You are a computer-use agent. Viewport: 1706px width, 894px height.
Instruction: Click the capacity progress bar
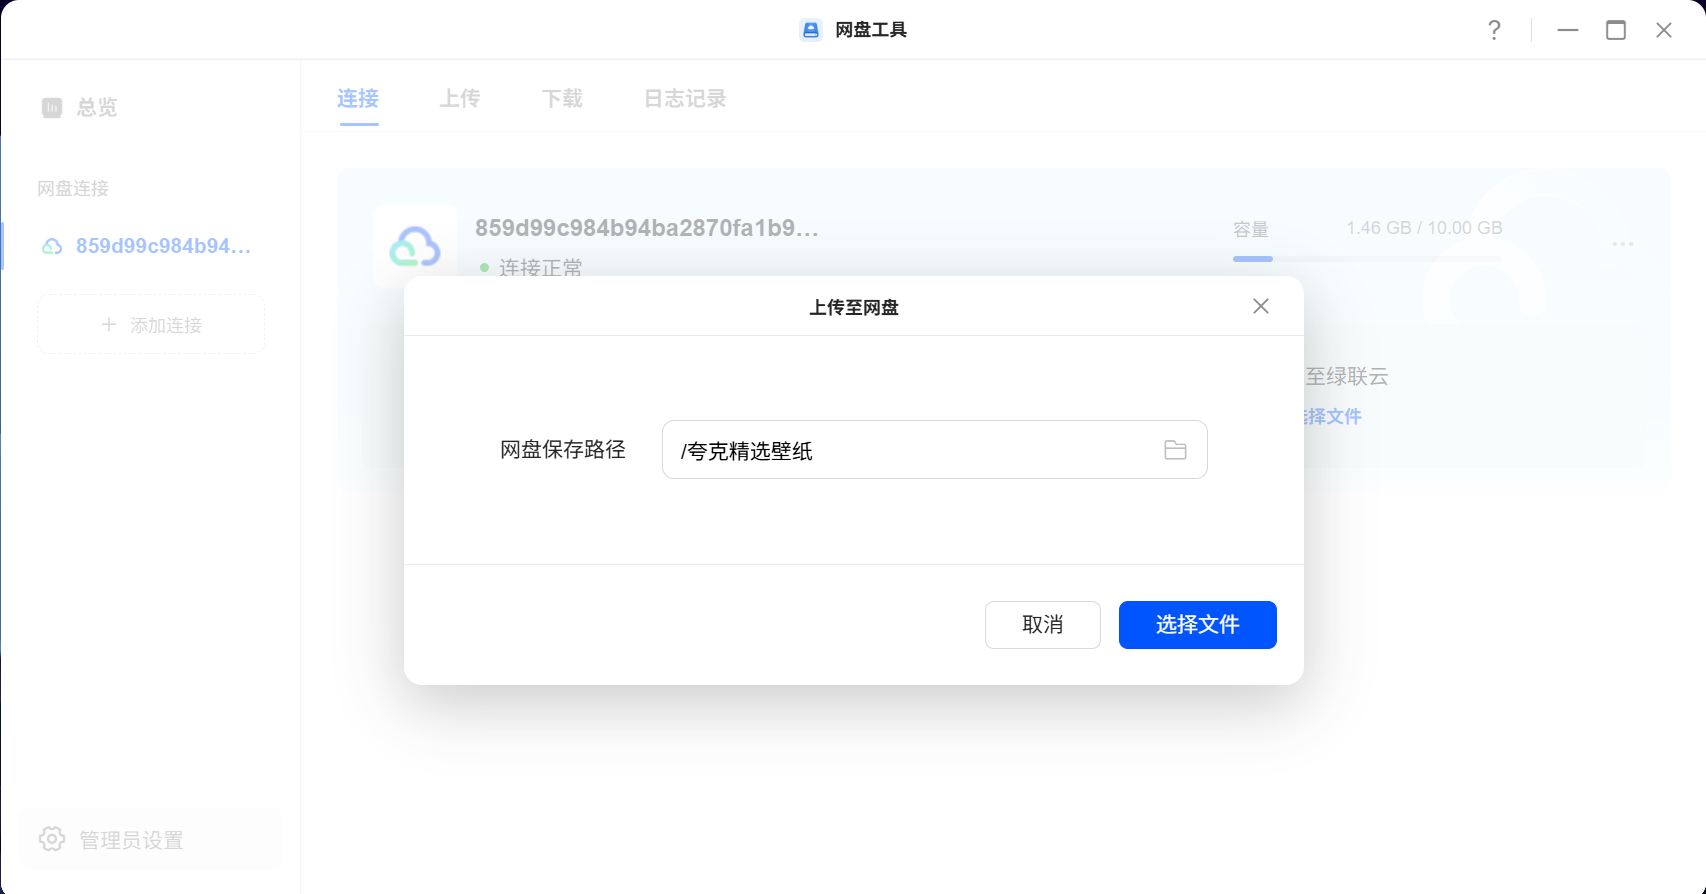tap(1367, 259)
